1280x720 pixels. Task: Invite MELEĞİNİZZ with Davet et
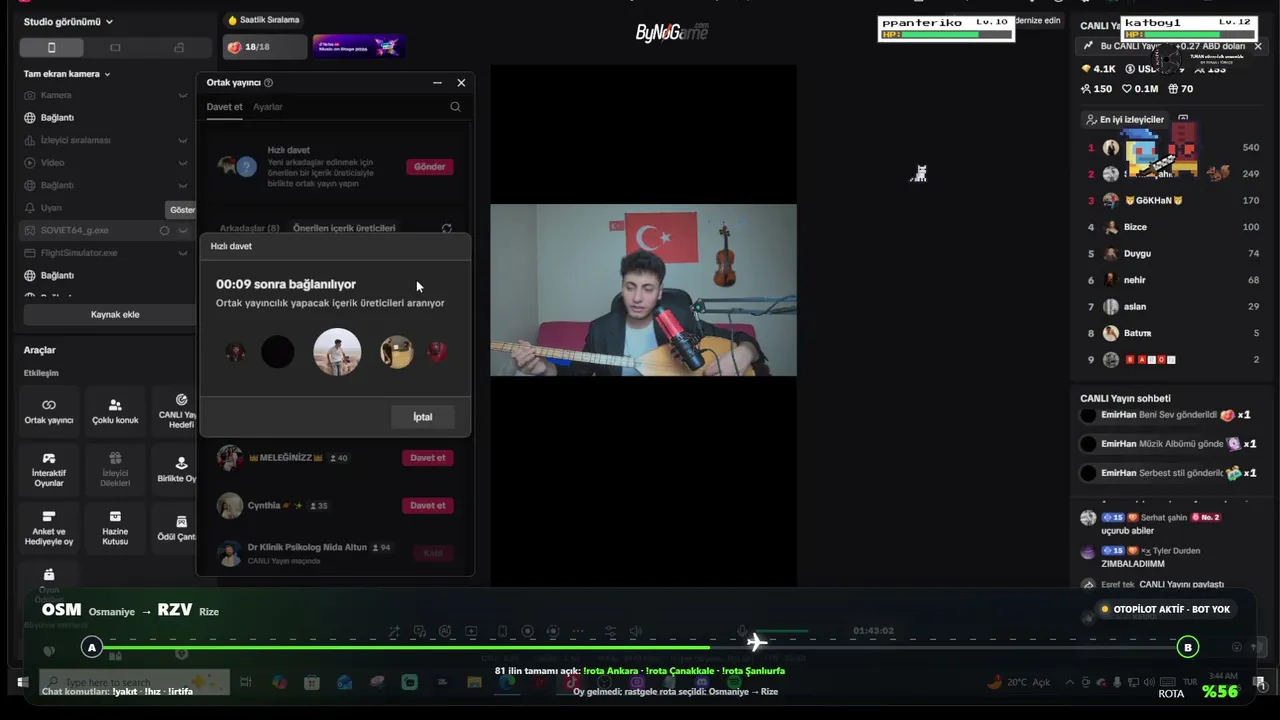pyautogui.click(x=428, y=458)
